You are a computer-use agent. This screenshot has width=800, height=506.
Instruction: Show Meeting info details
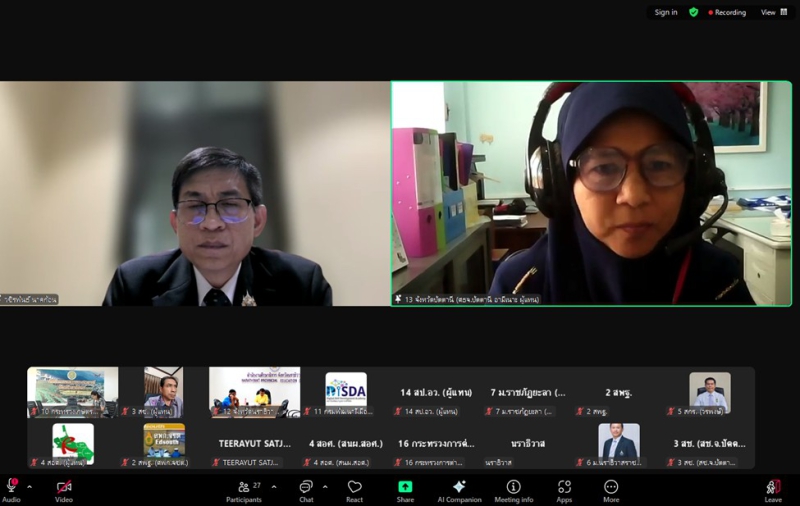513,489
